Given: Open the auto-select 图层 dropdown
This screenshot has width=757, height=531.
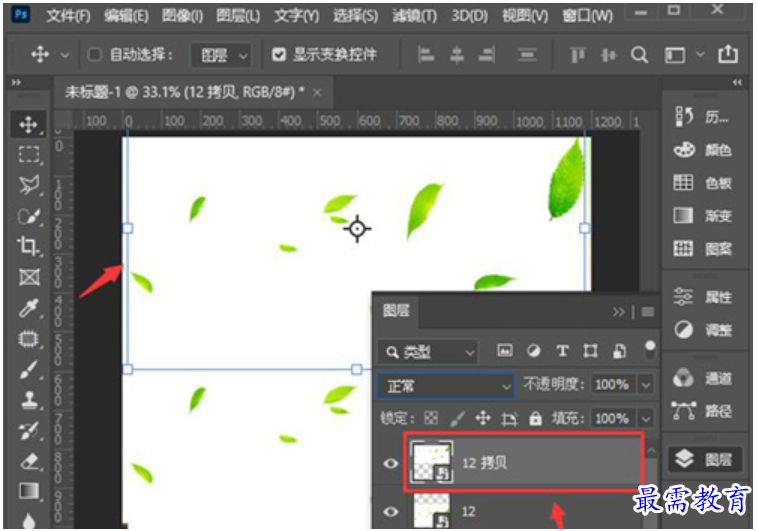Looking at the screenshot, I should (x=223, y=56).
